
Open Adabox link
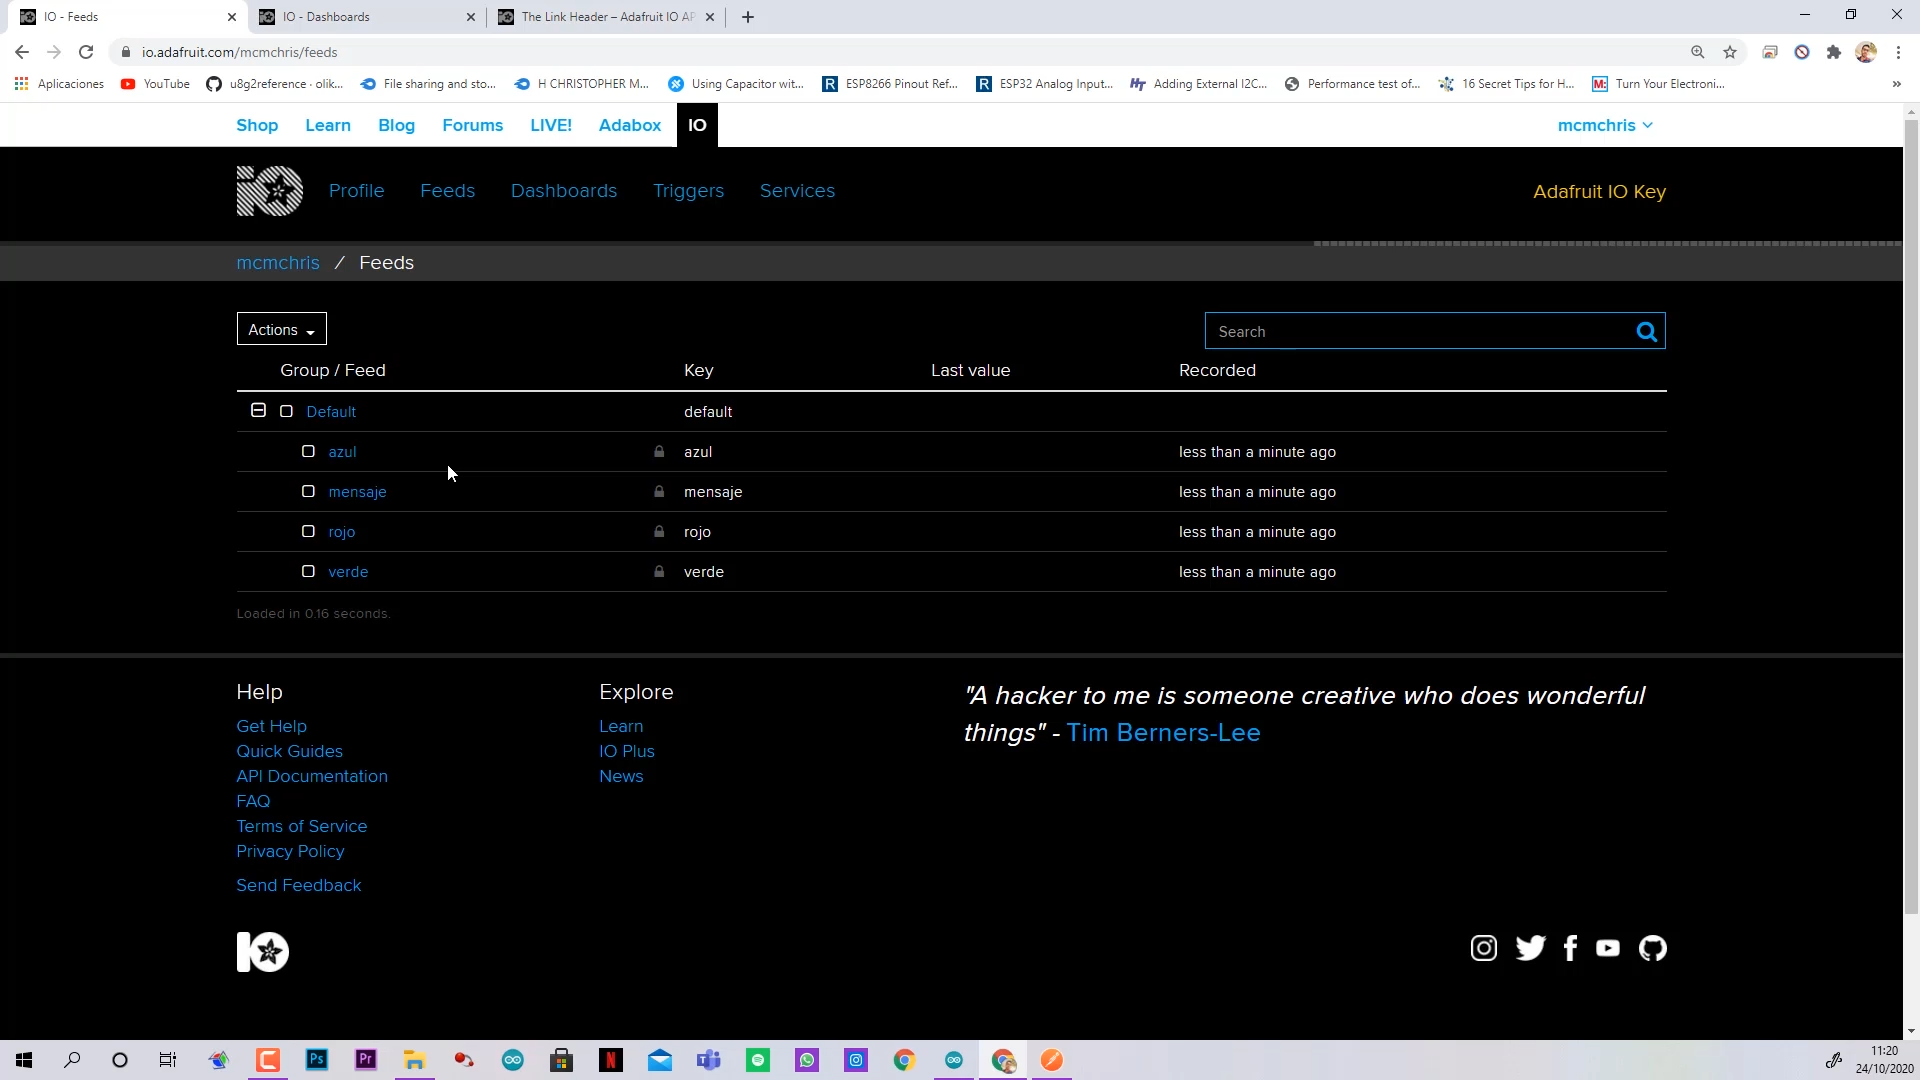point(630,126)
